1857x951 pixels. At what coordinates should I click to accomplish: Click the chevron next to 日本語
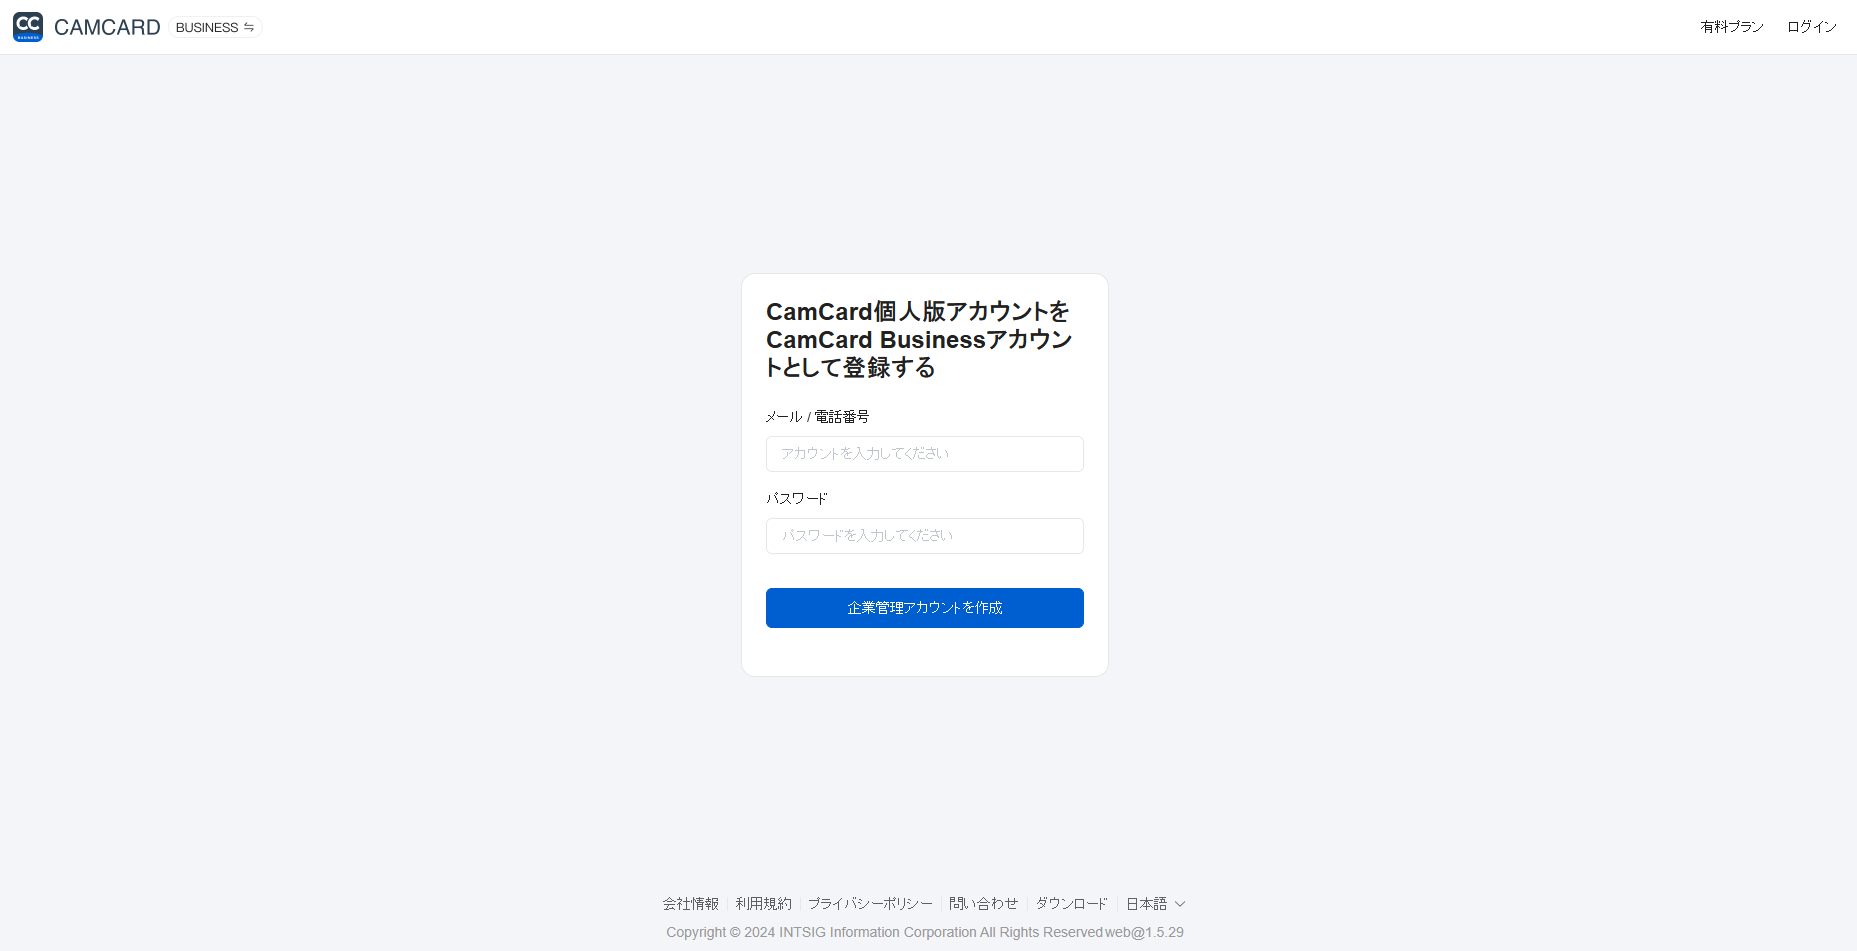click(x=1180, y=904)
